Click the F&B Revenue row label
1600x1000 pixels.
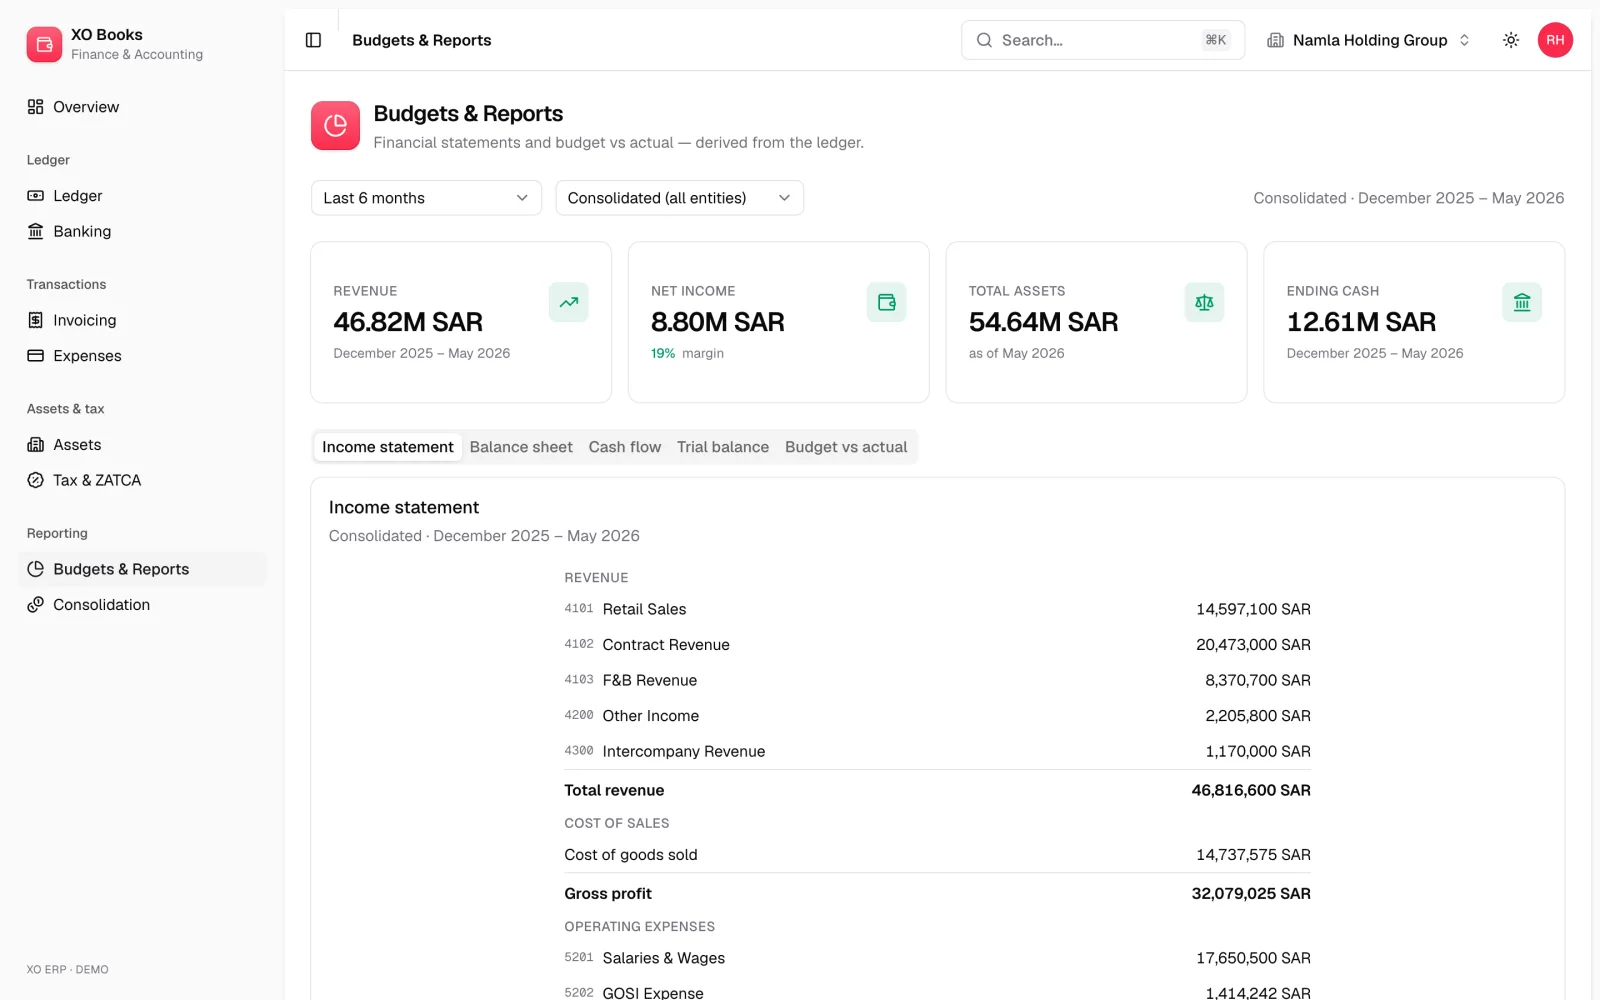(x=650, y=680)
